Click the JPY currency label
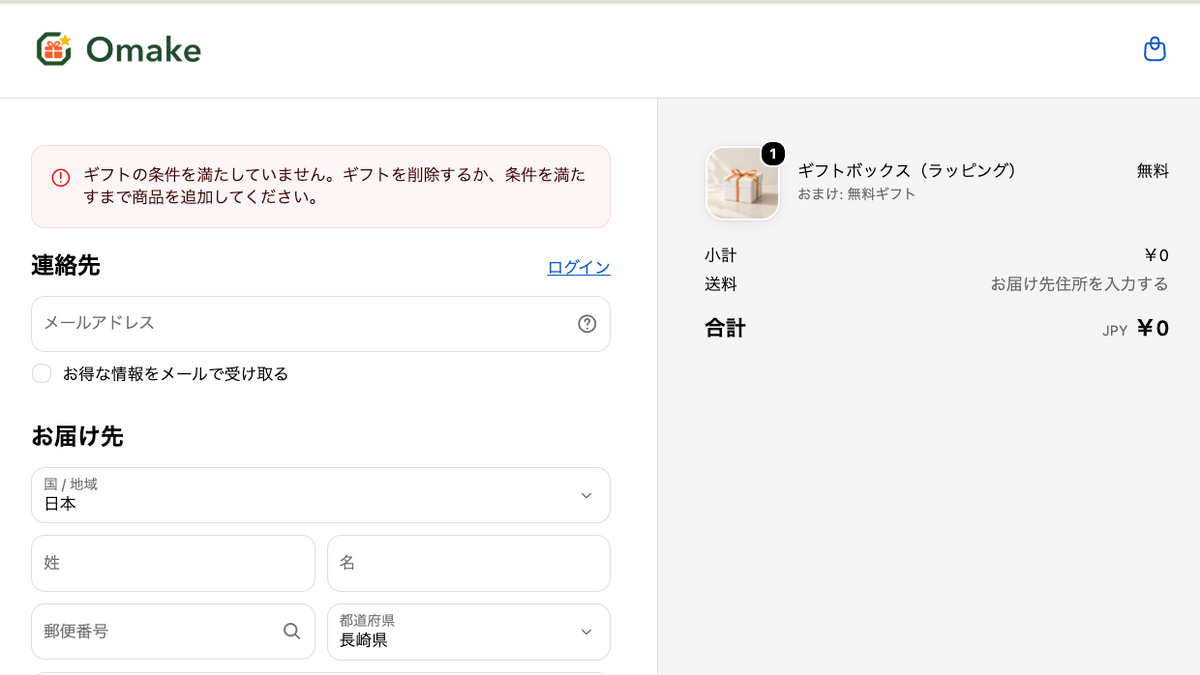 tap(1115, 331)
